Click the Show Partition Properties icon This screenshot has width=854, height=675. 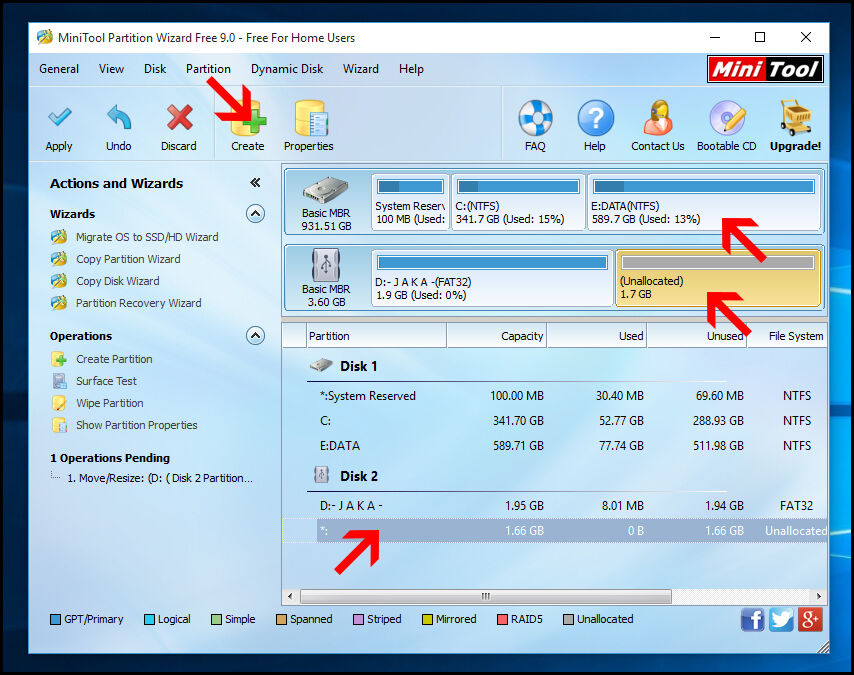pos(59,425)
